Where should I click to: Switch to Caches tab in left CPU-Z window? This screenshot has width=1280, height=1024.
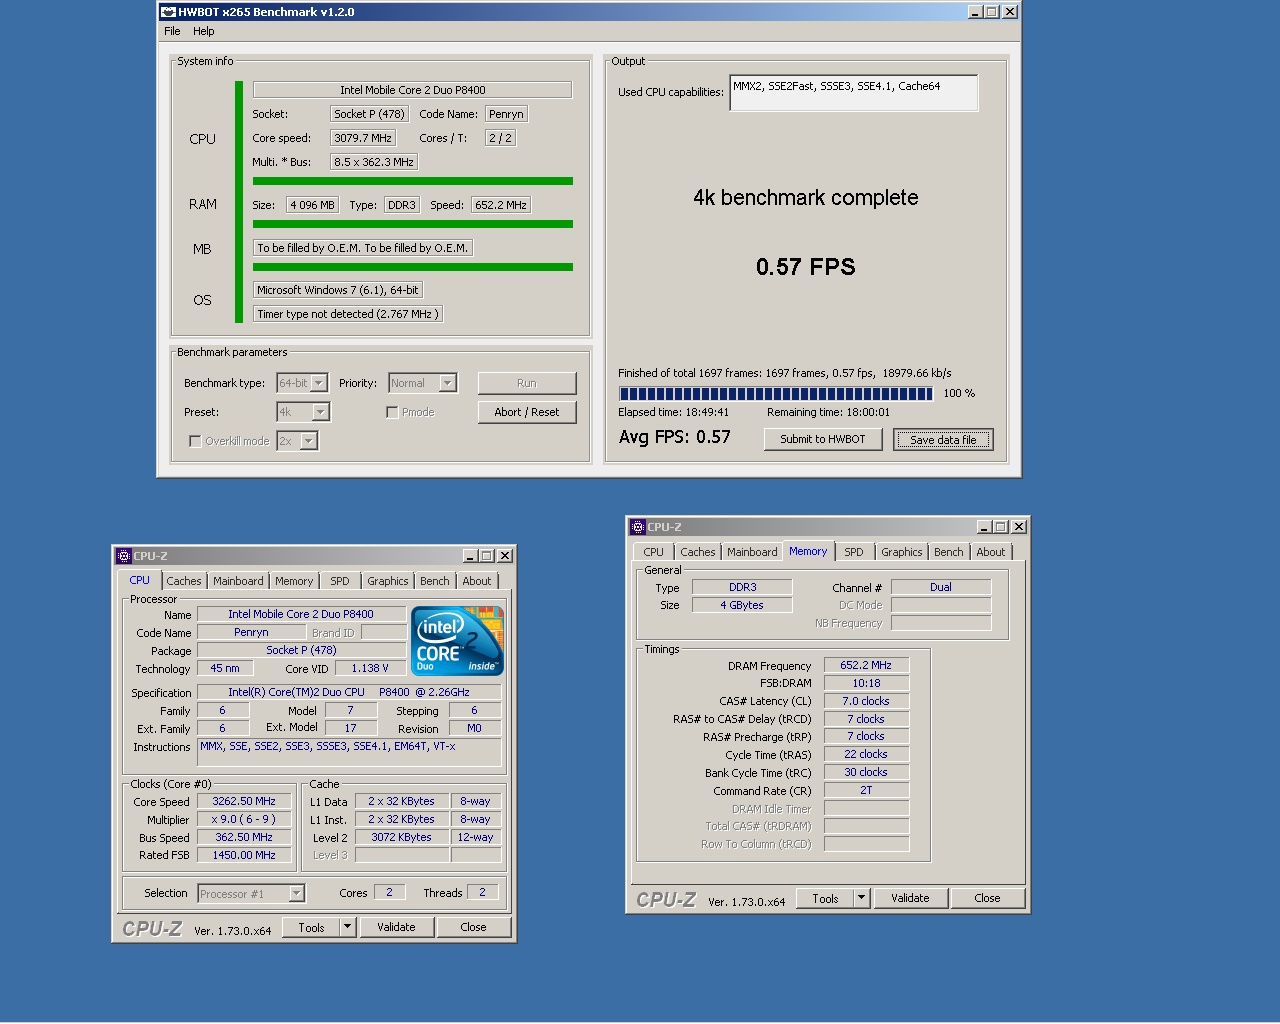[184, 581]
